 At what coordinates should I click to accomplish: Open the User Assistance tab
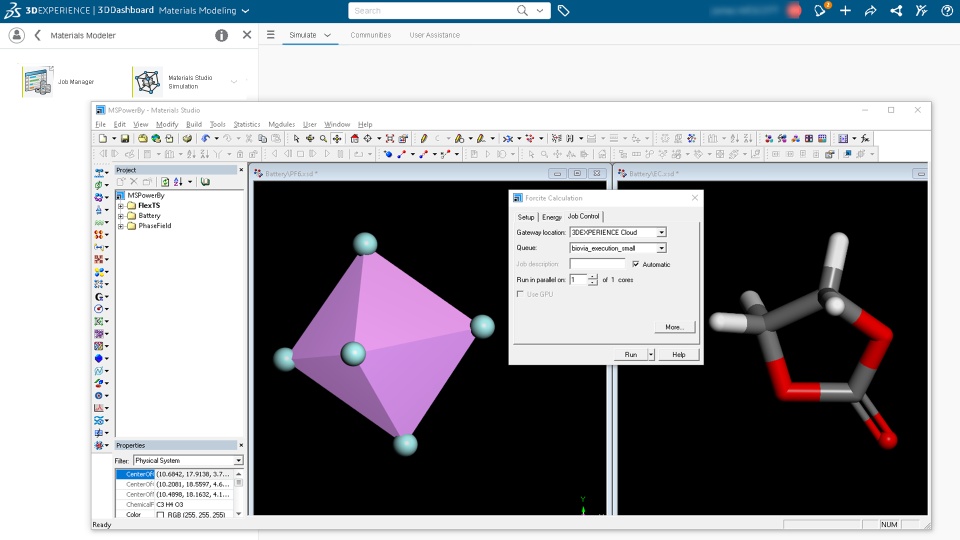tap(435, 35)
